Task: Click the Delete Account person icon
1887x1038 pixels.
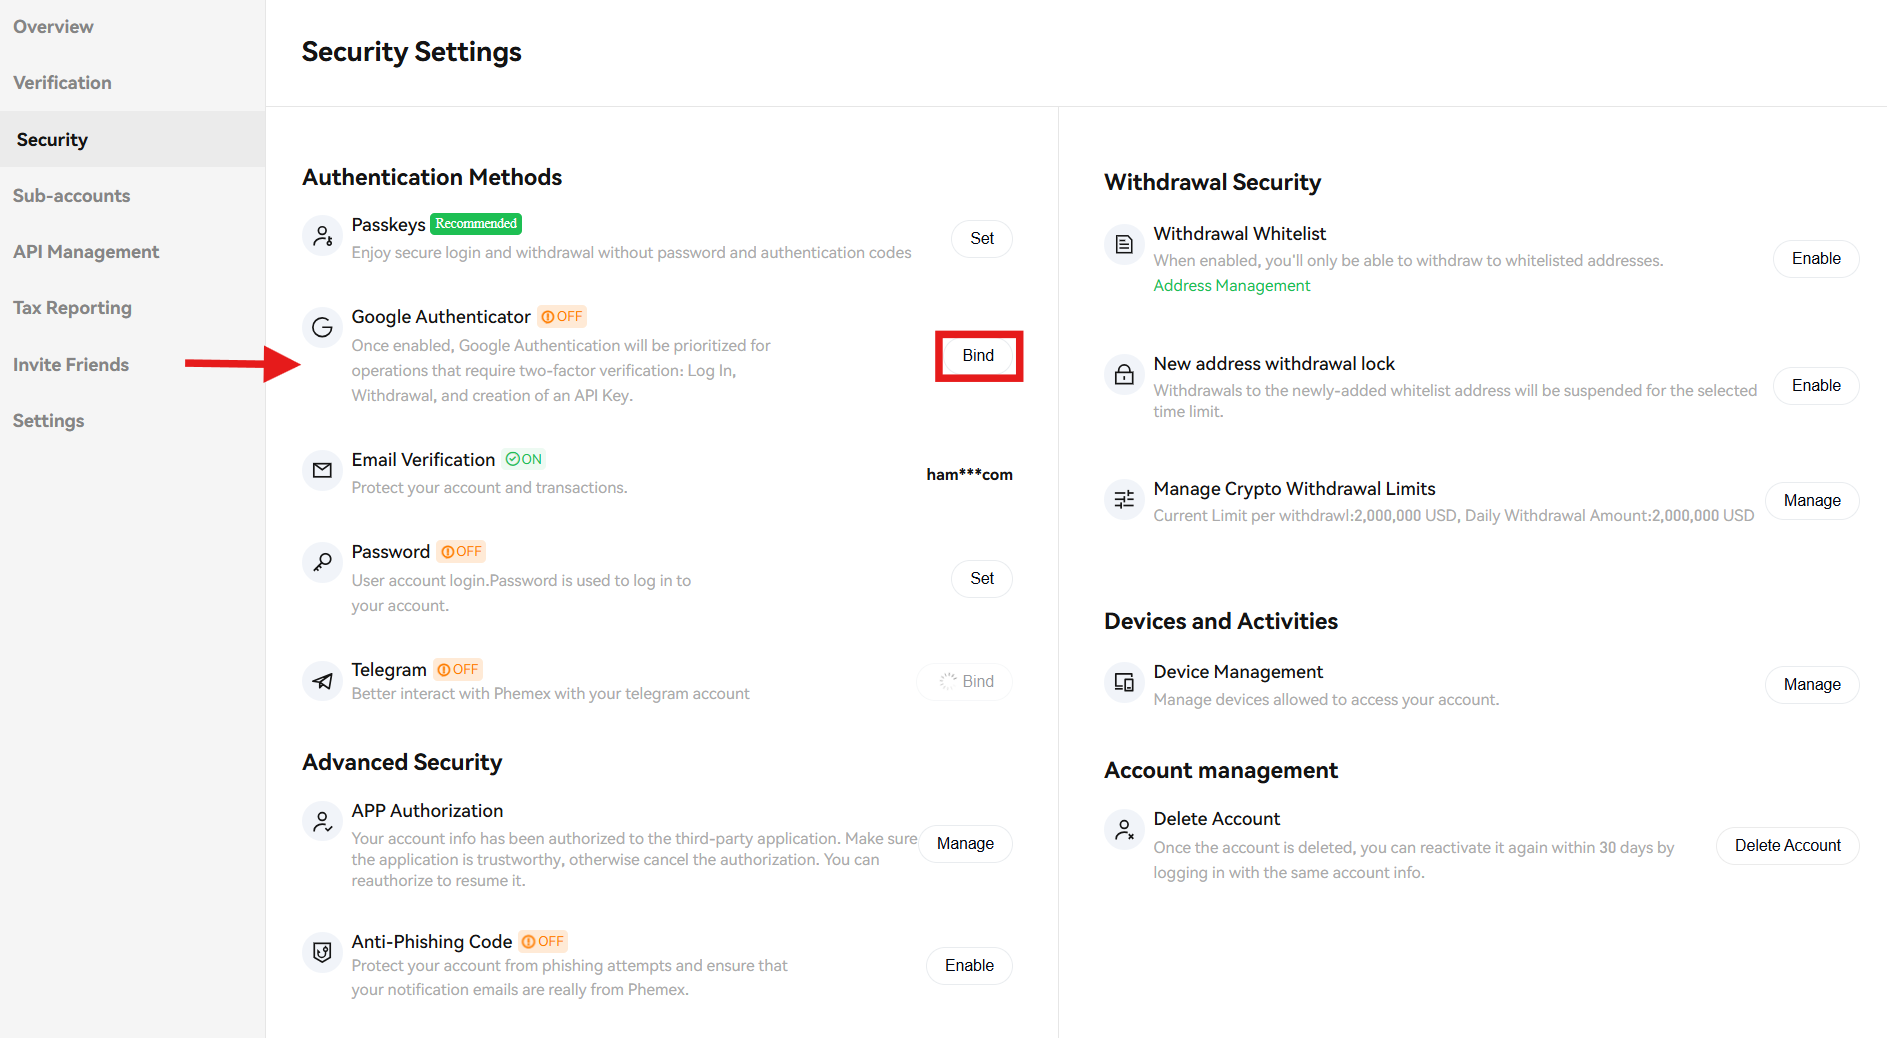Action: [1124, 829]
